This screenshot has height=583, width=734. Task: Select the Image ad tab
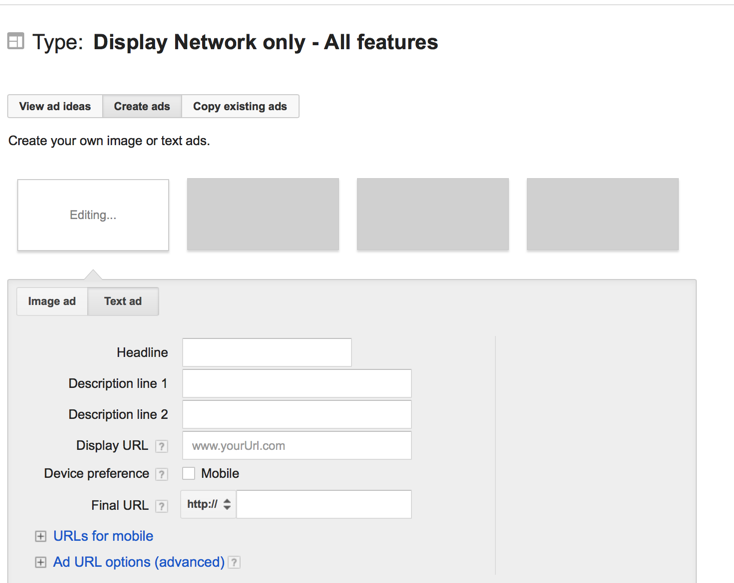click(52, 301)
